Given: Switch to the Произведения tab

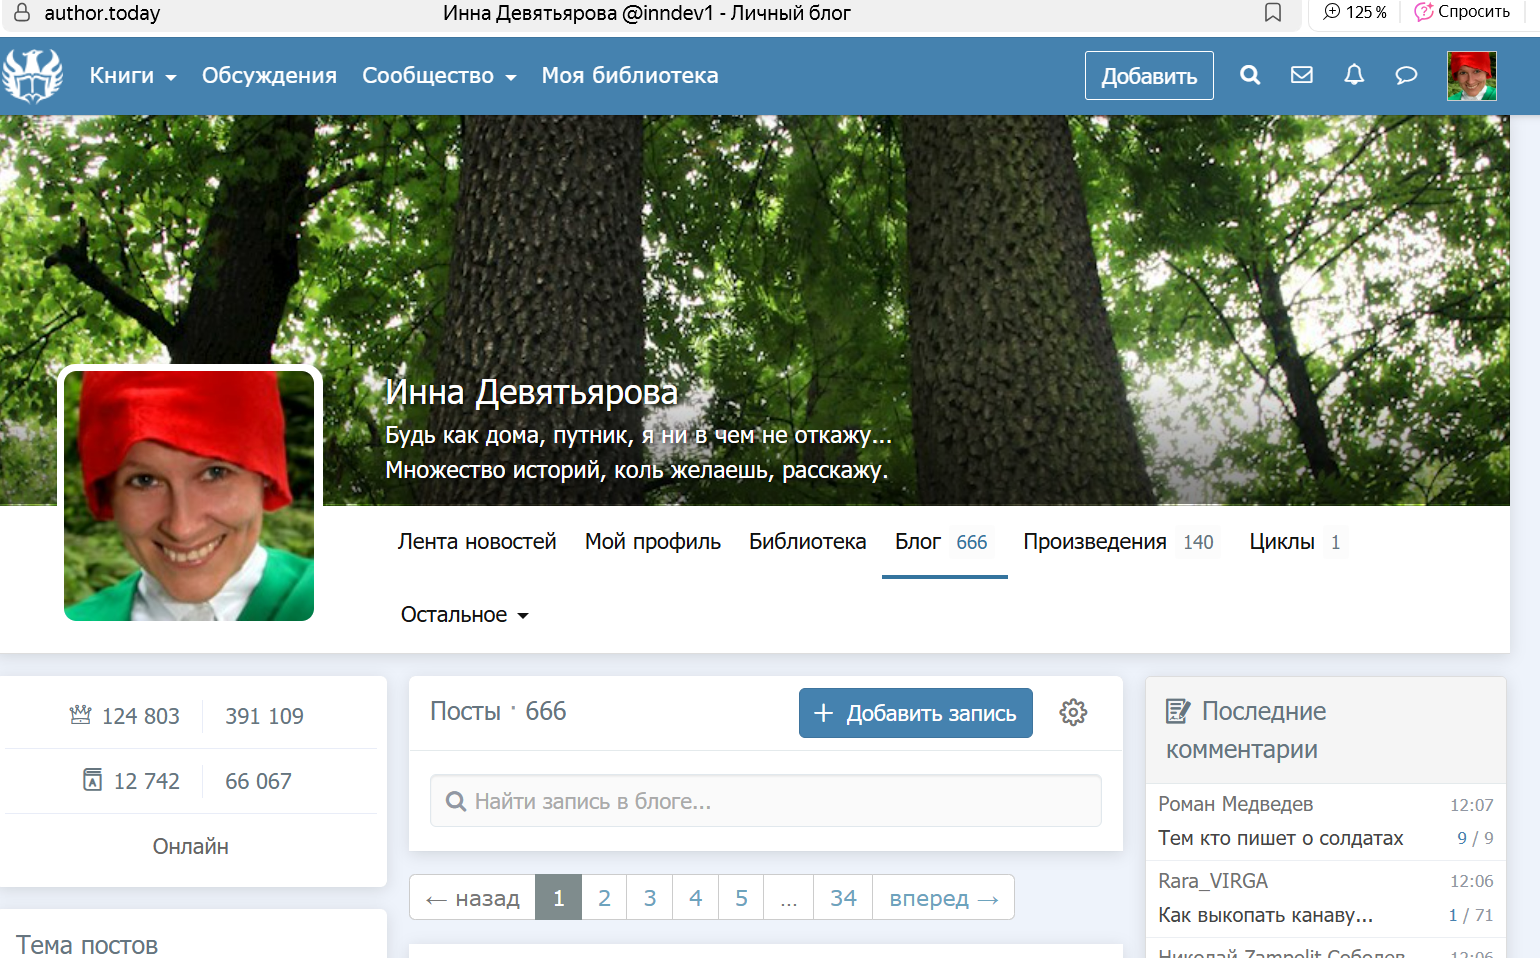Looking at the screenshot, I should pos(1095,542).
